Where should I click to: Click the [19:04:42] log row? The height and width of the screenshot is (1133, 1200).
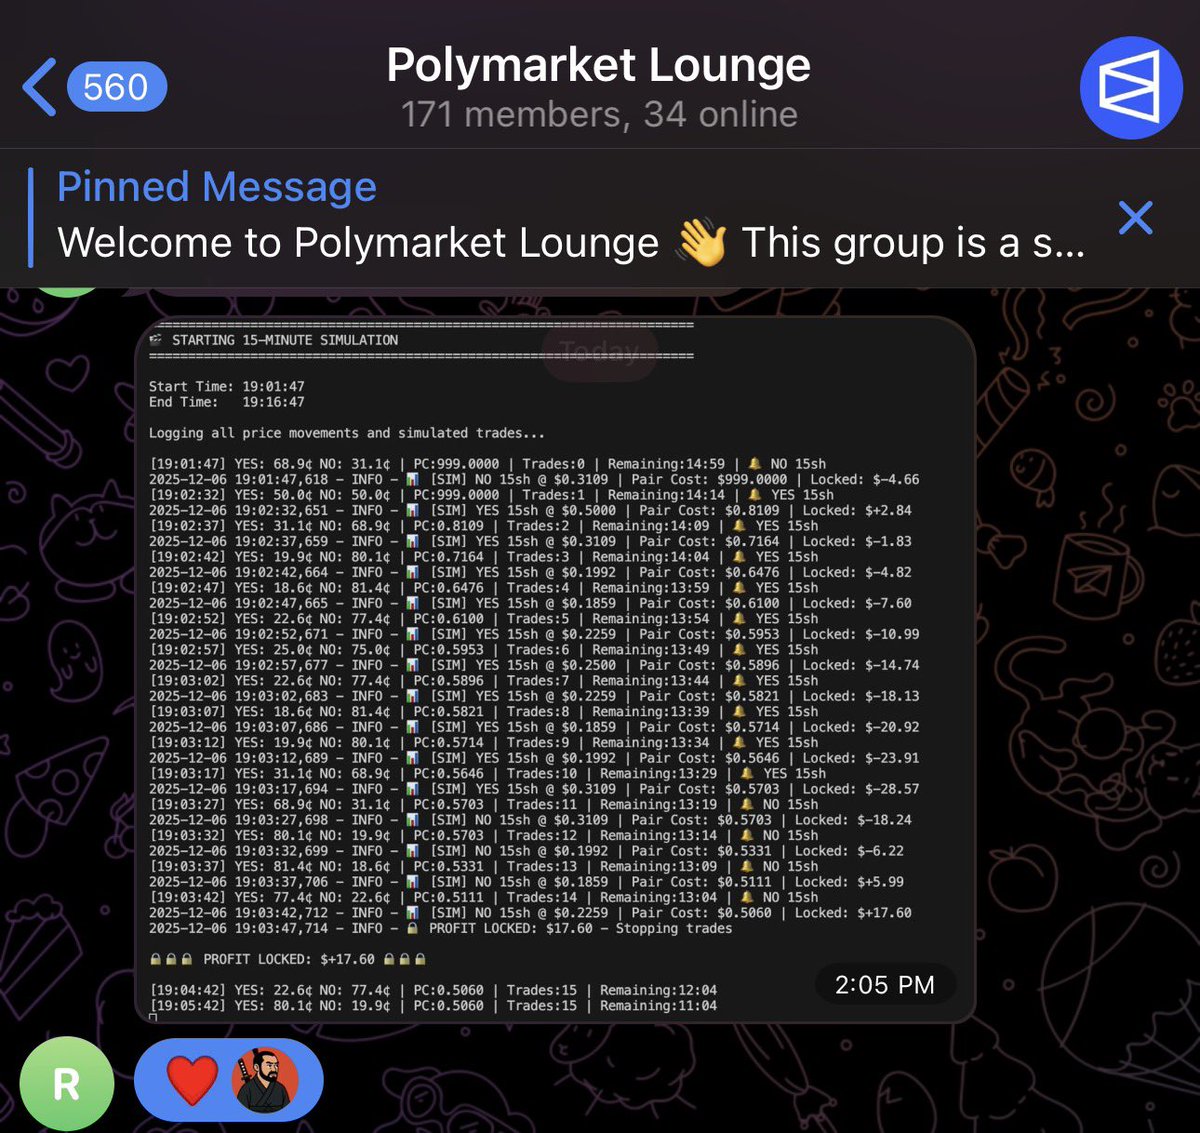[433, 990]
